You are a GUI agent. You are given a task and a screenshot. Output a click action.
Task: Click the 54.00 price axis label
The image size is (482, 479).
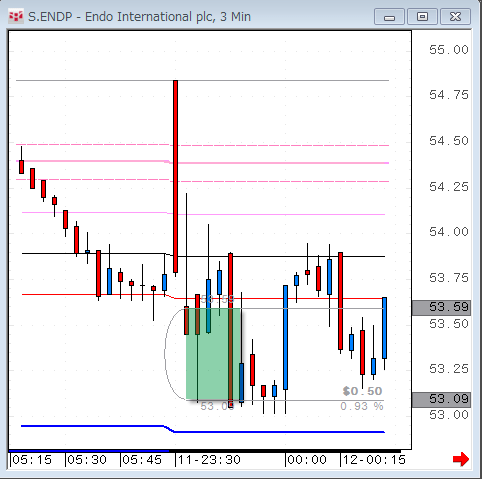(449, 232)
